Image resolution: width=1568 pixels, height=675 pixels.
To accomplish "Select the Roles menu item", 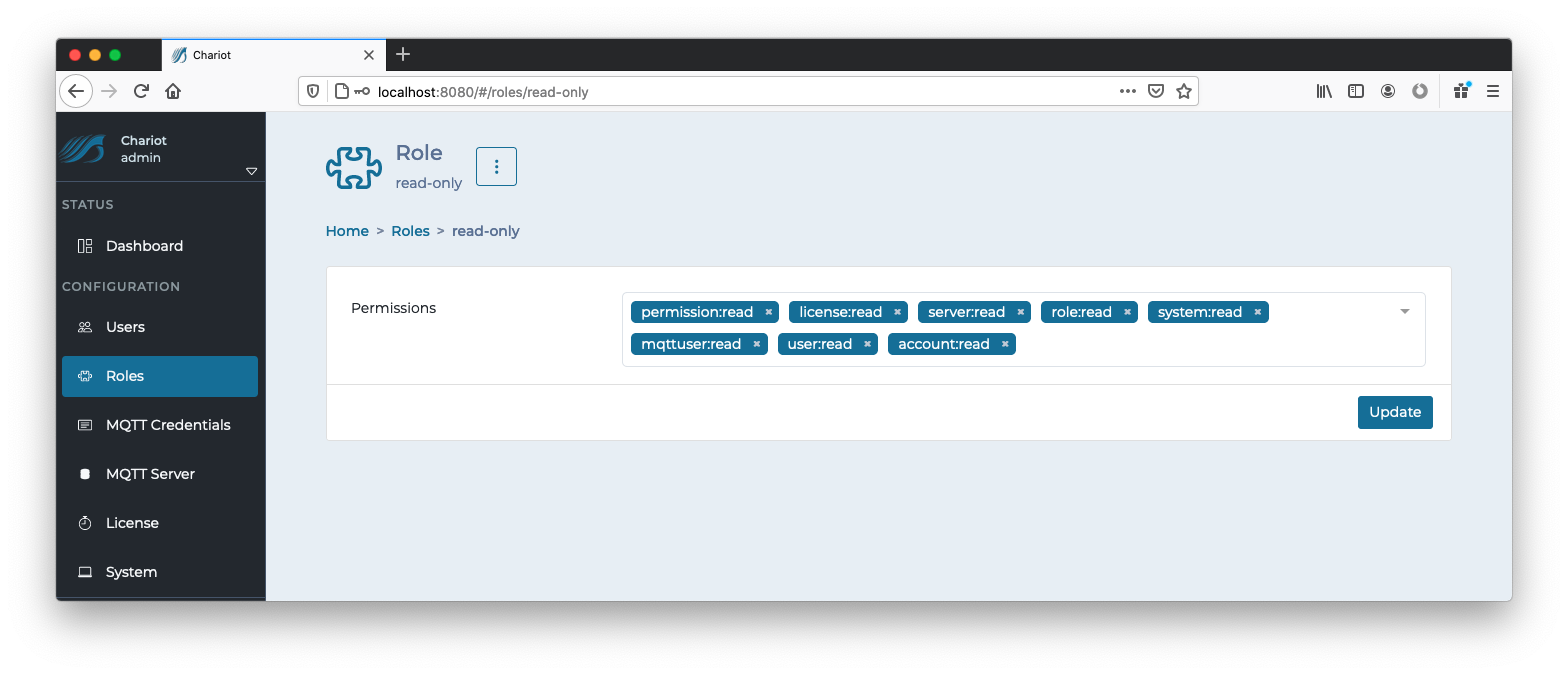I will [160, 376].
